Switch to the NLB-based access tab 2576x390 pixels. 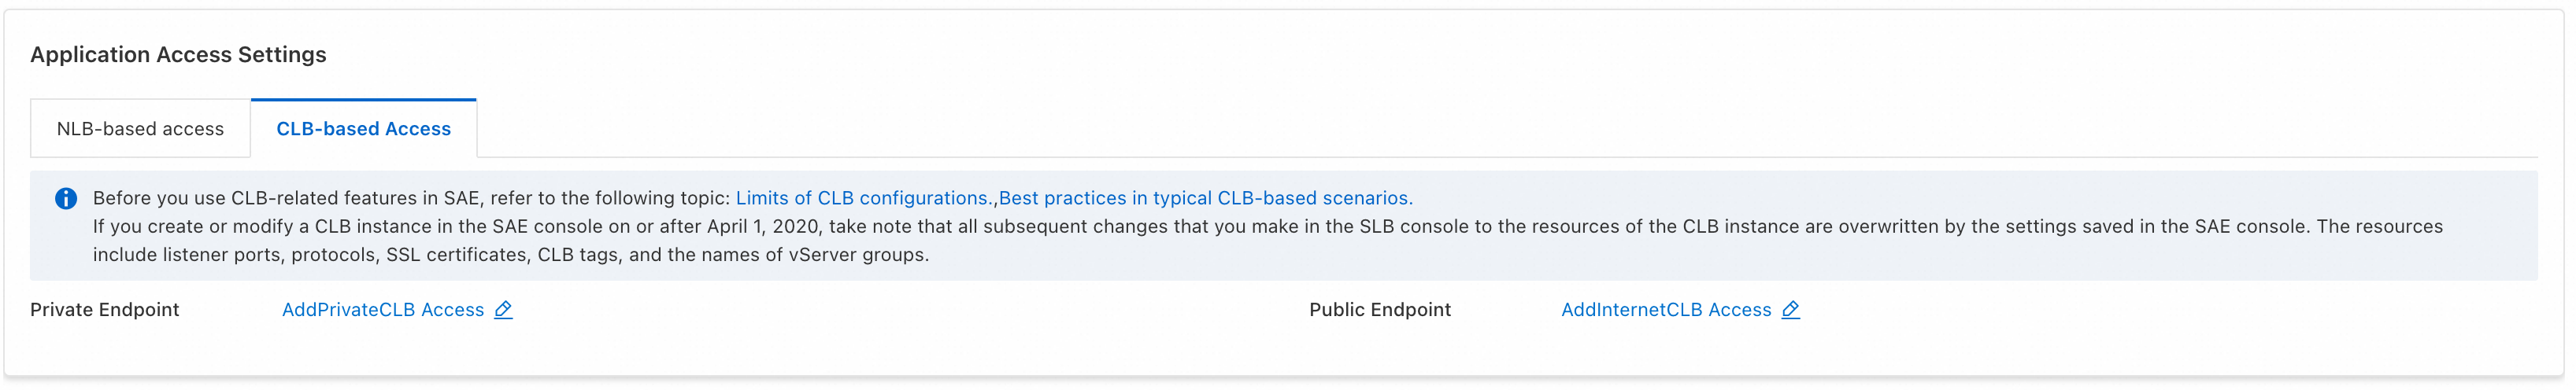click(140, 129)
